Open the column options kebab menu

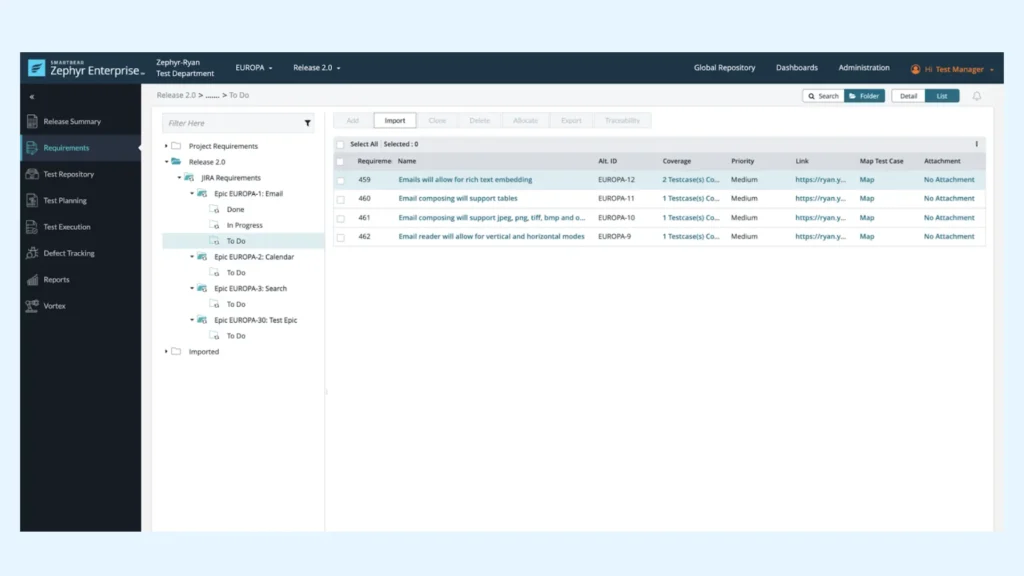976,144
